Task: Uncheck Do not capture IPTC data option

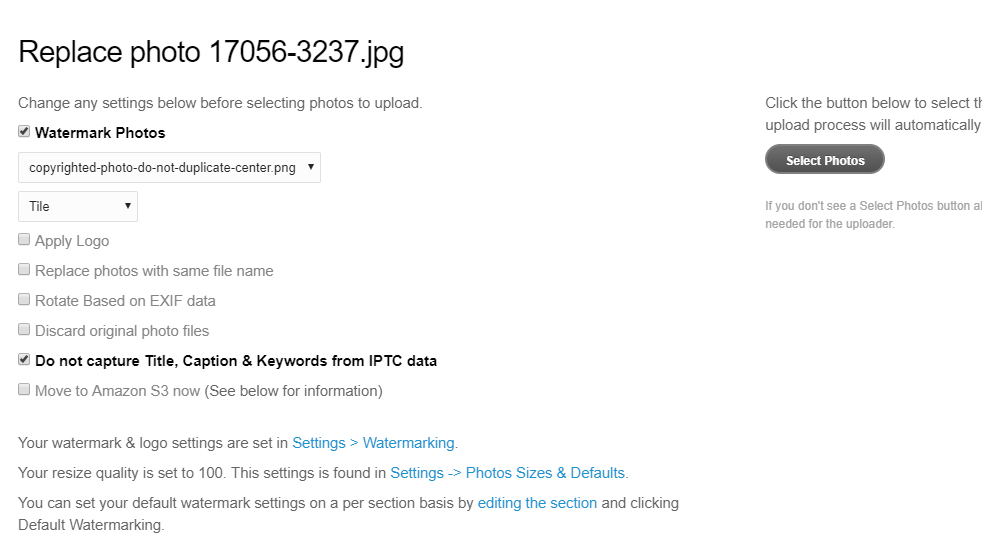Action: tap(24, 360)
